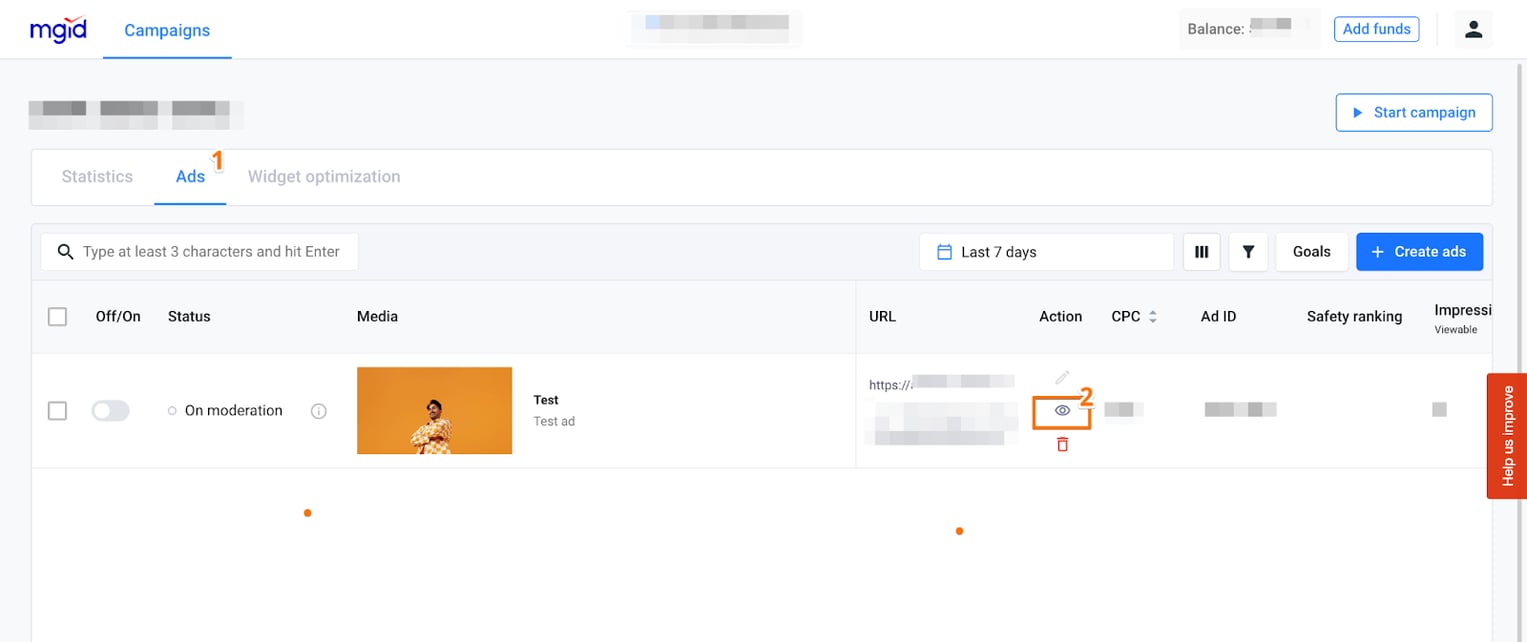Delete the Test ad via trash icon

[1061, 443]
